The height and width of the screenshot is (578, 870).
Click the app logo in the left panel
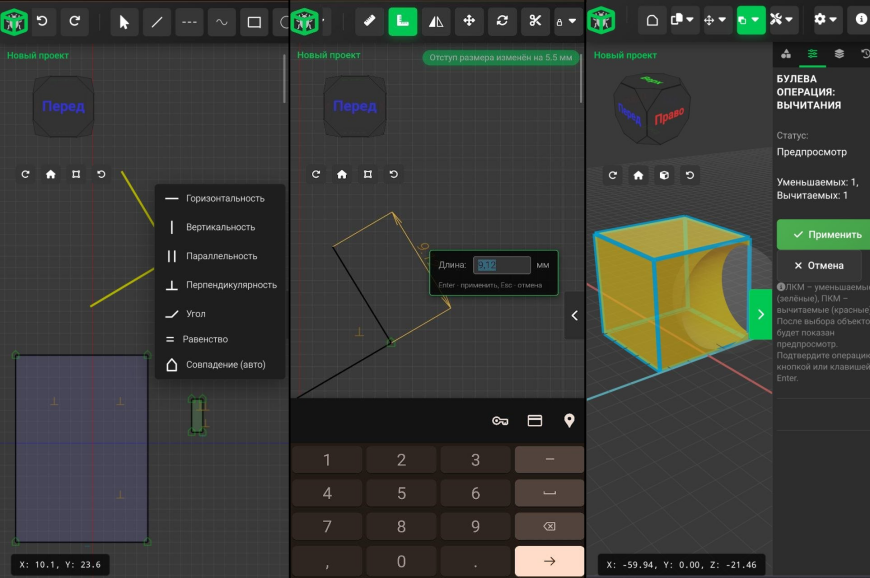pyautogui.click(x=14, y=22)
